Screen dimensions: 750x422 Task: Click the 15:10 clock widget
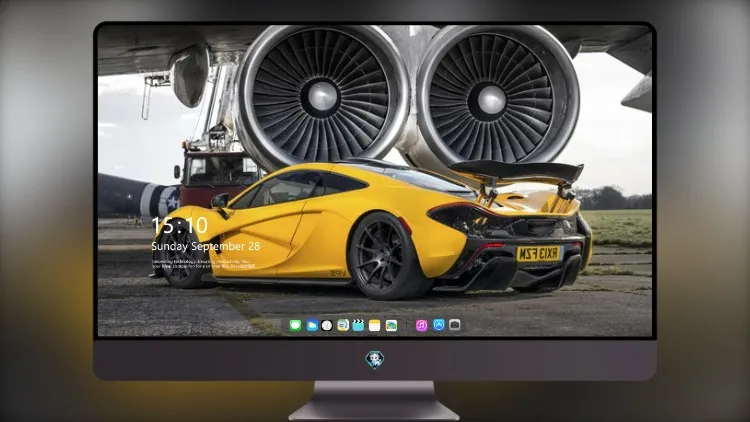180,225
